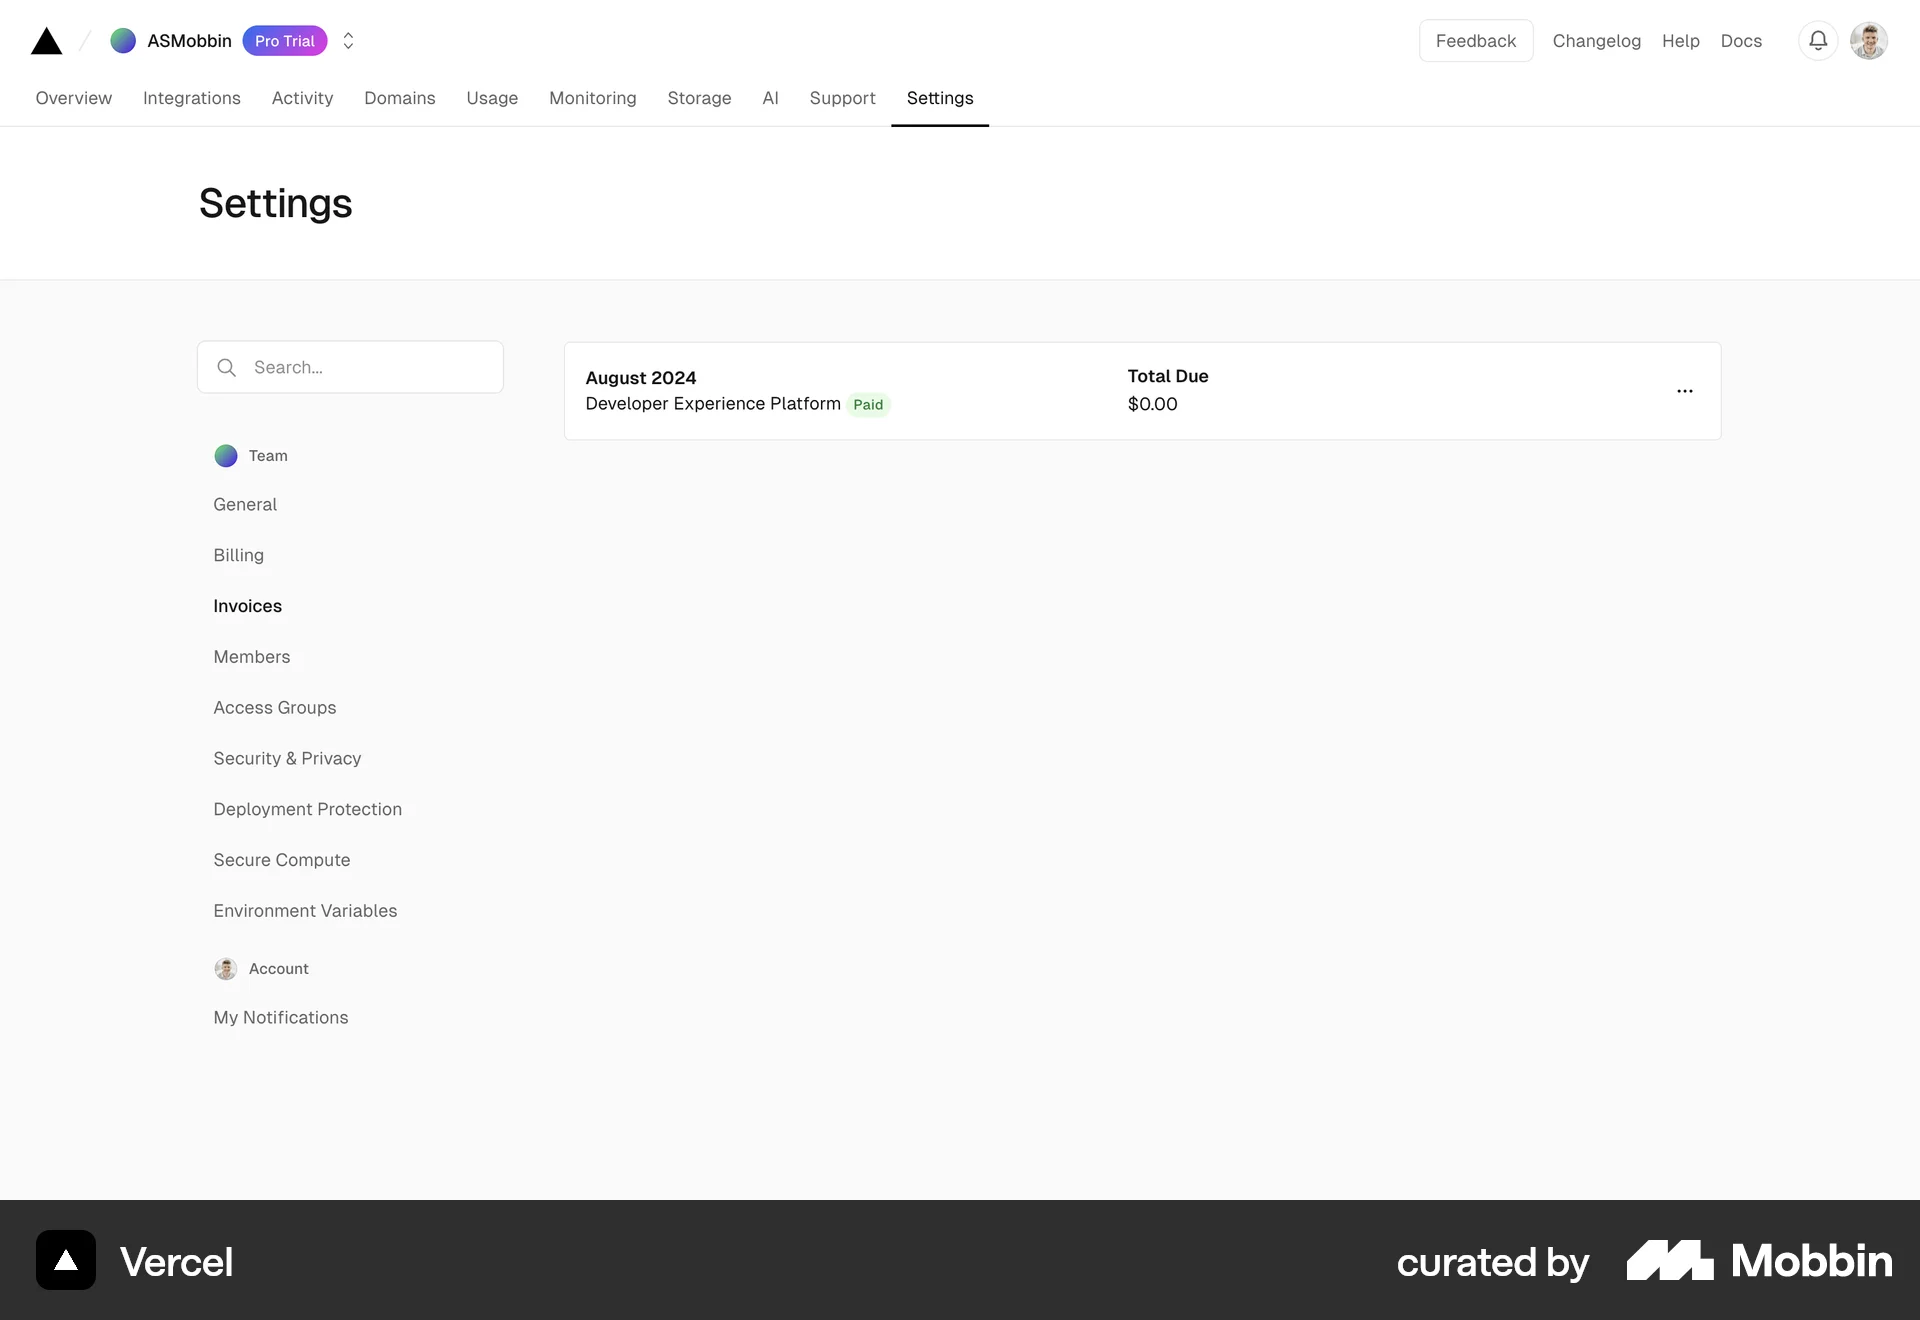
Task: Expand the team switcher chevrons
Action: pos(348,41)
